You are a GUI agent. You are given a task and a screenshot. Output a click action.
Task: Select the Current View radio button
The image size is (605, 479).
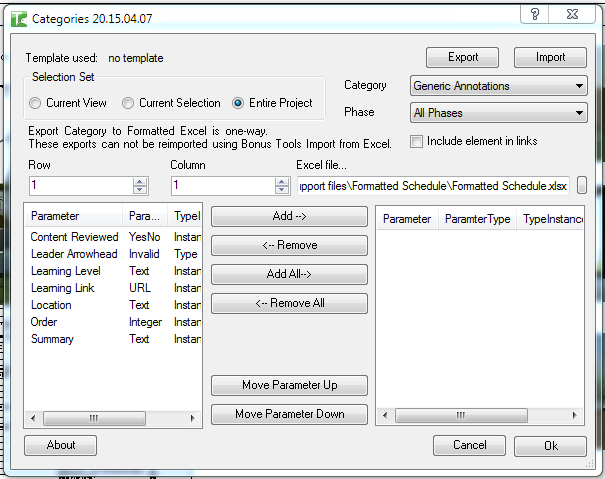pos(35,103)
